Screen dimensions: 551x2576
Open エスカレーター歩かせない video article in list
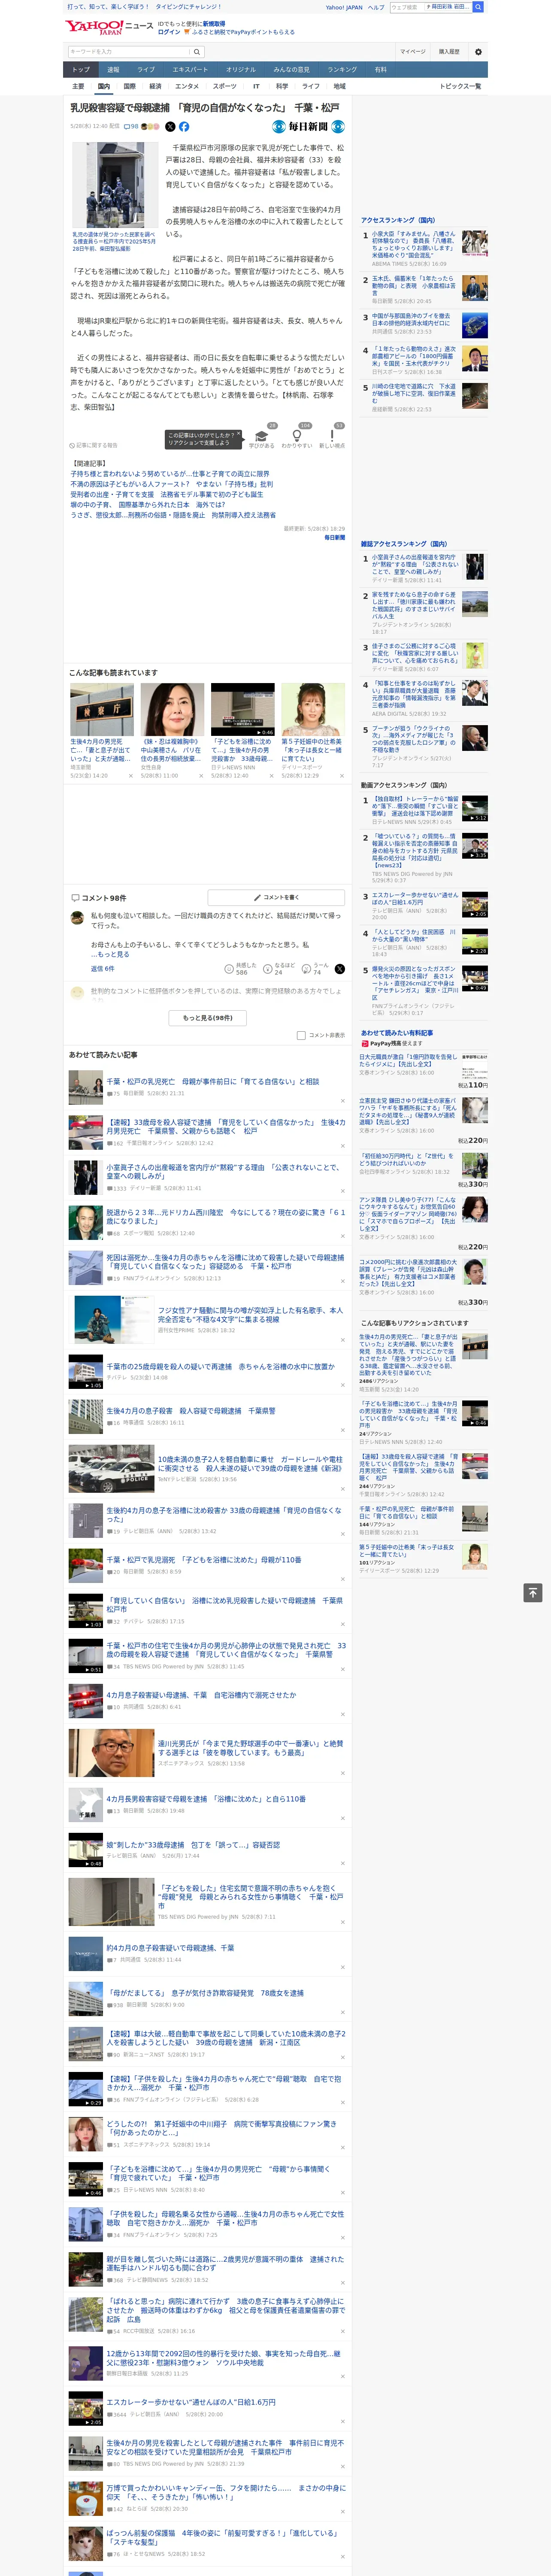(x=191, y=2402)
